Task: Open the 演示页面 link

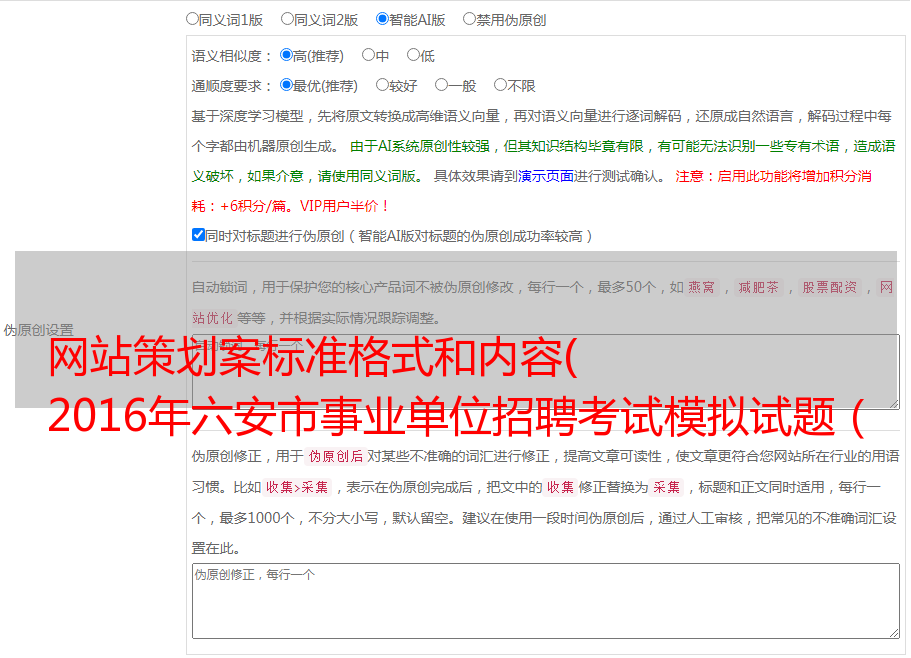Action: coord(545,176)
